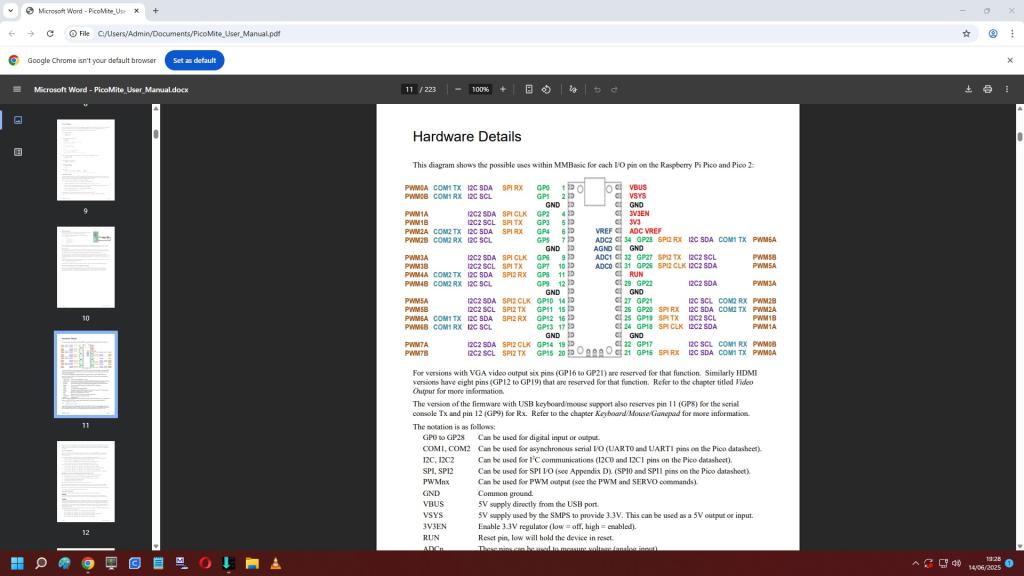Click the zoom in plus button
The image size is (1024, 576).
[x=503, y=89]
